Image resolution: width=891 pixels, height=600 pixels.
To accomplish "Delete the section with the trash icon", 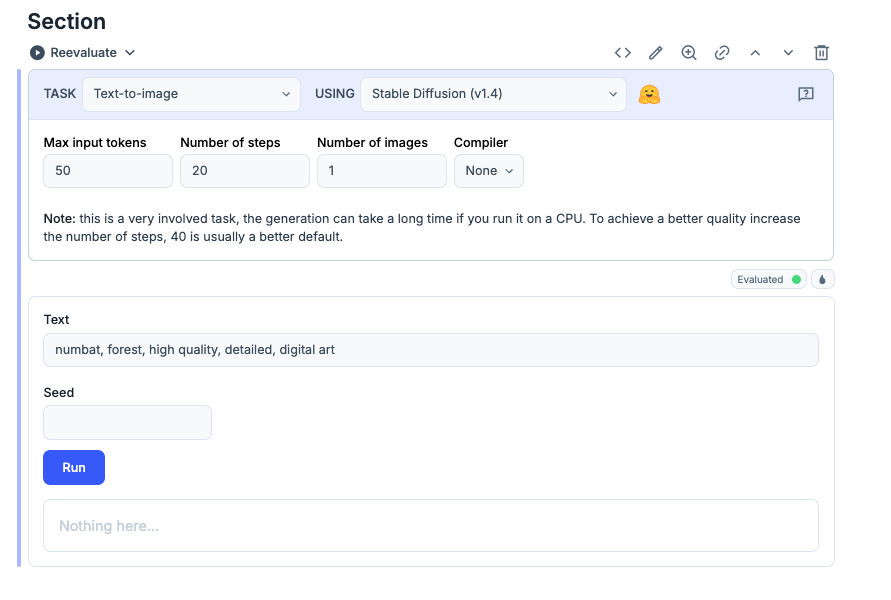I will [x=822, y=53].
